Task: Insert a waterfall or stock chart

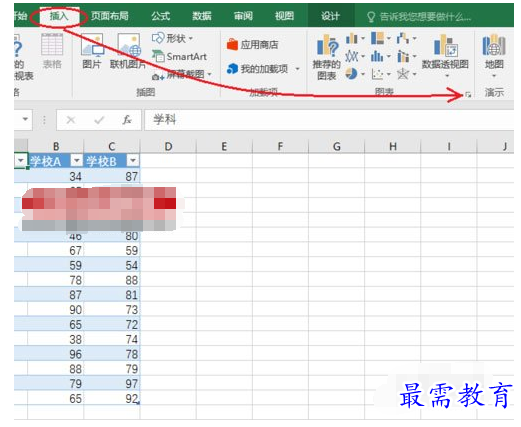Action: pos(406,39)
